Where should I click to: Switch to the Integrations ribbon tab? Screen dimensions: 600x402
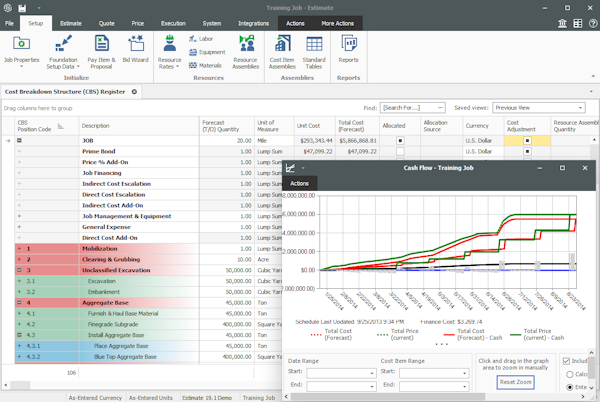[253, 23]
